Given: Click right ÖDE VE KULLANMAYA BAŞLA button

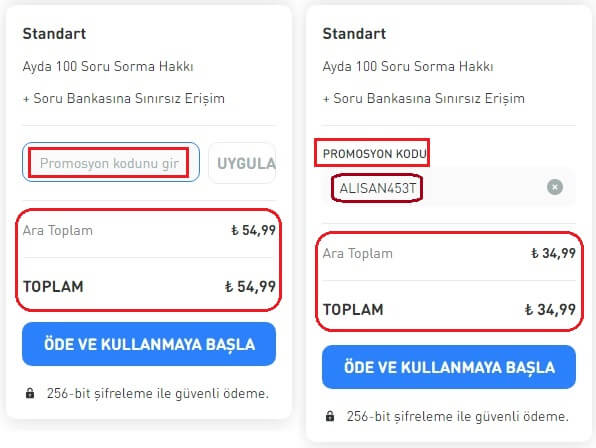Looking at the screenshot, I should point(449,367).
